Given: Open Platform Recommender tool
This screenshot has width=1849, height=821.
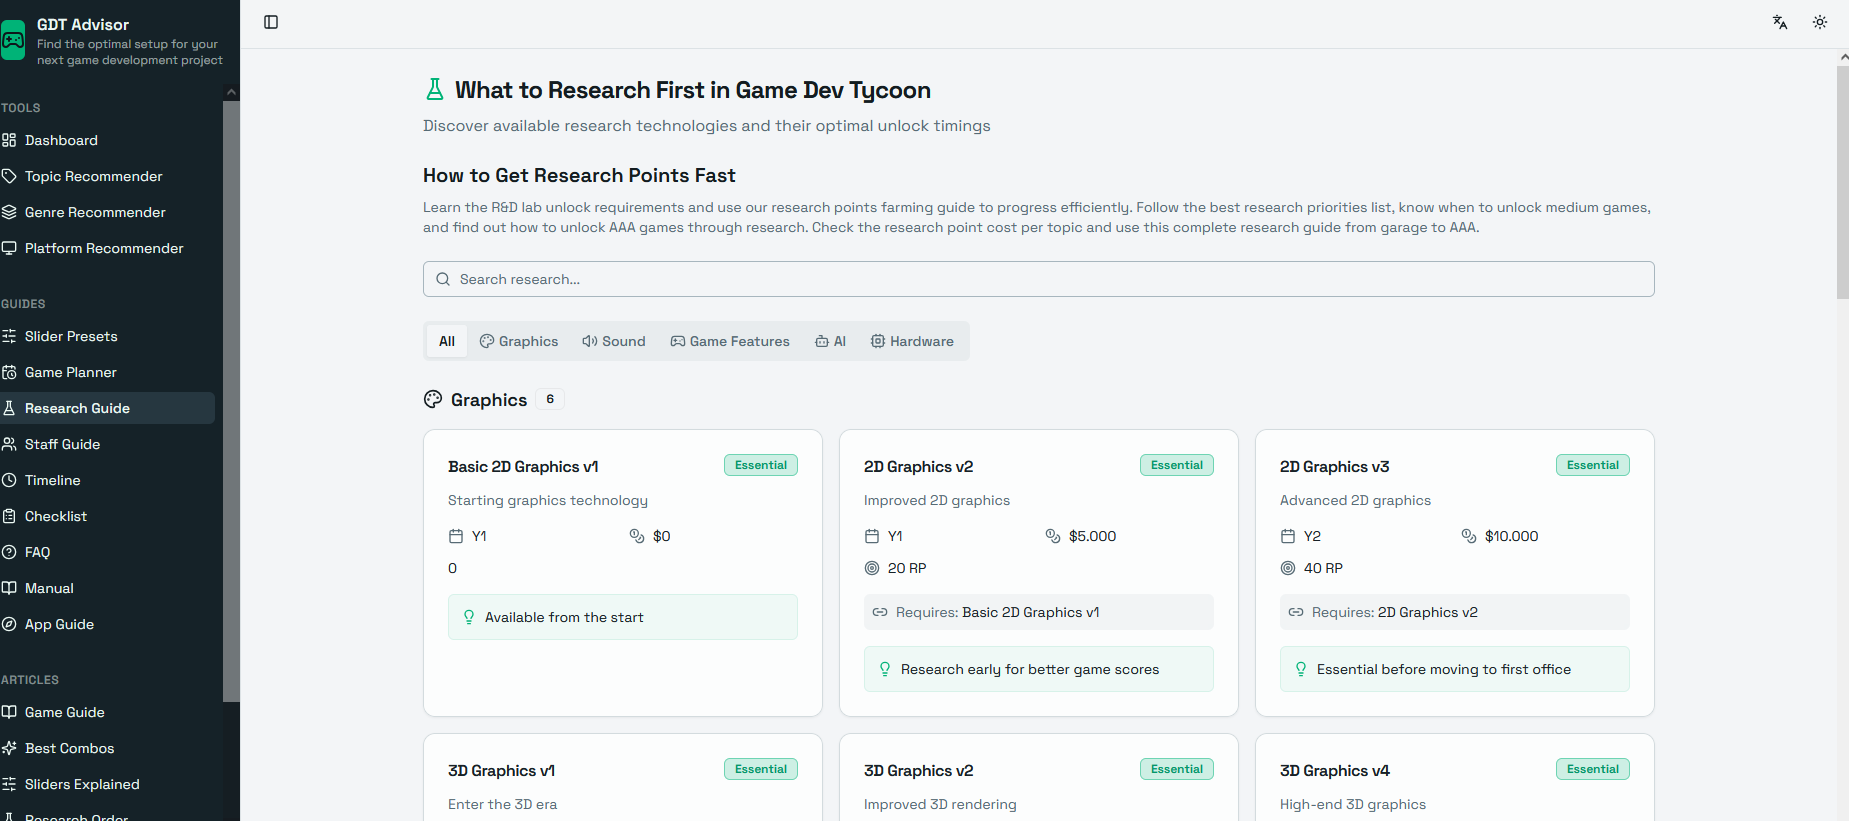Looking at the screenshot, I should pyautogui.click(x=107, y=248).
